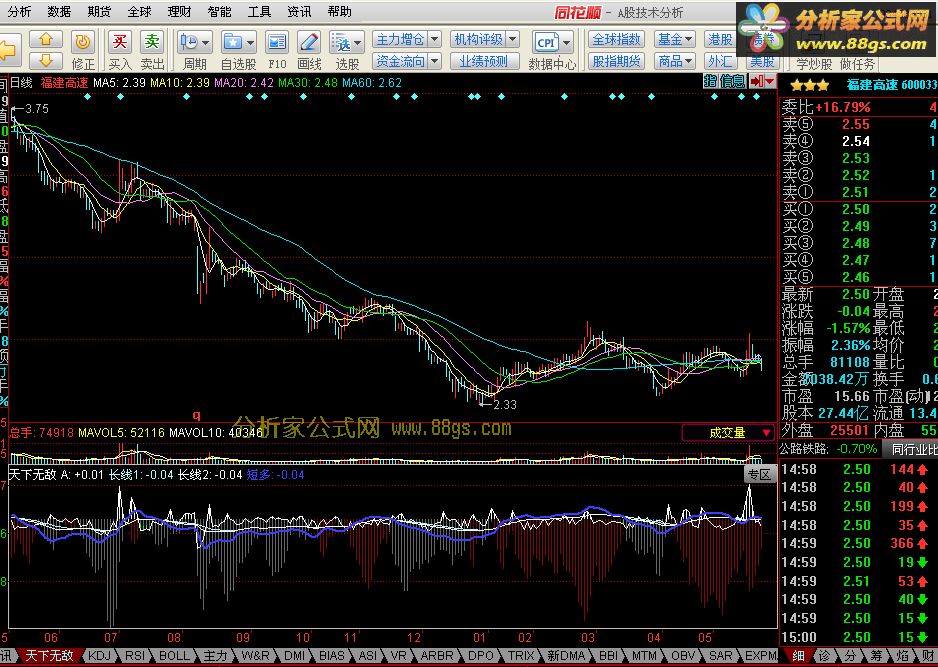Open the 选股 stock picker icon
This screenshot has height=667, width=938.
pyautogui.click(x=342, y=42)
